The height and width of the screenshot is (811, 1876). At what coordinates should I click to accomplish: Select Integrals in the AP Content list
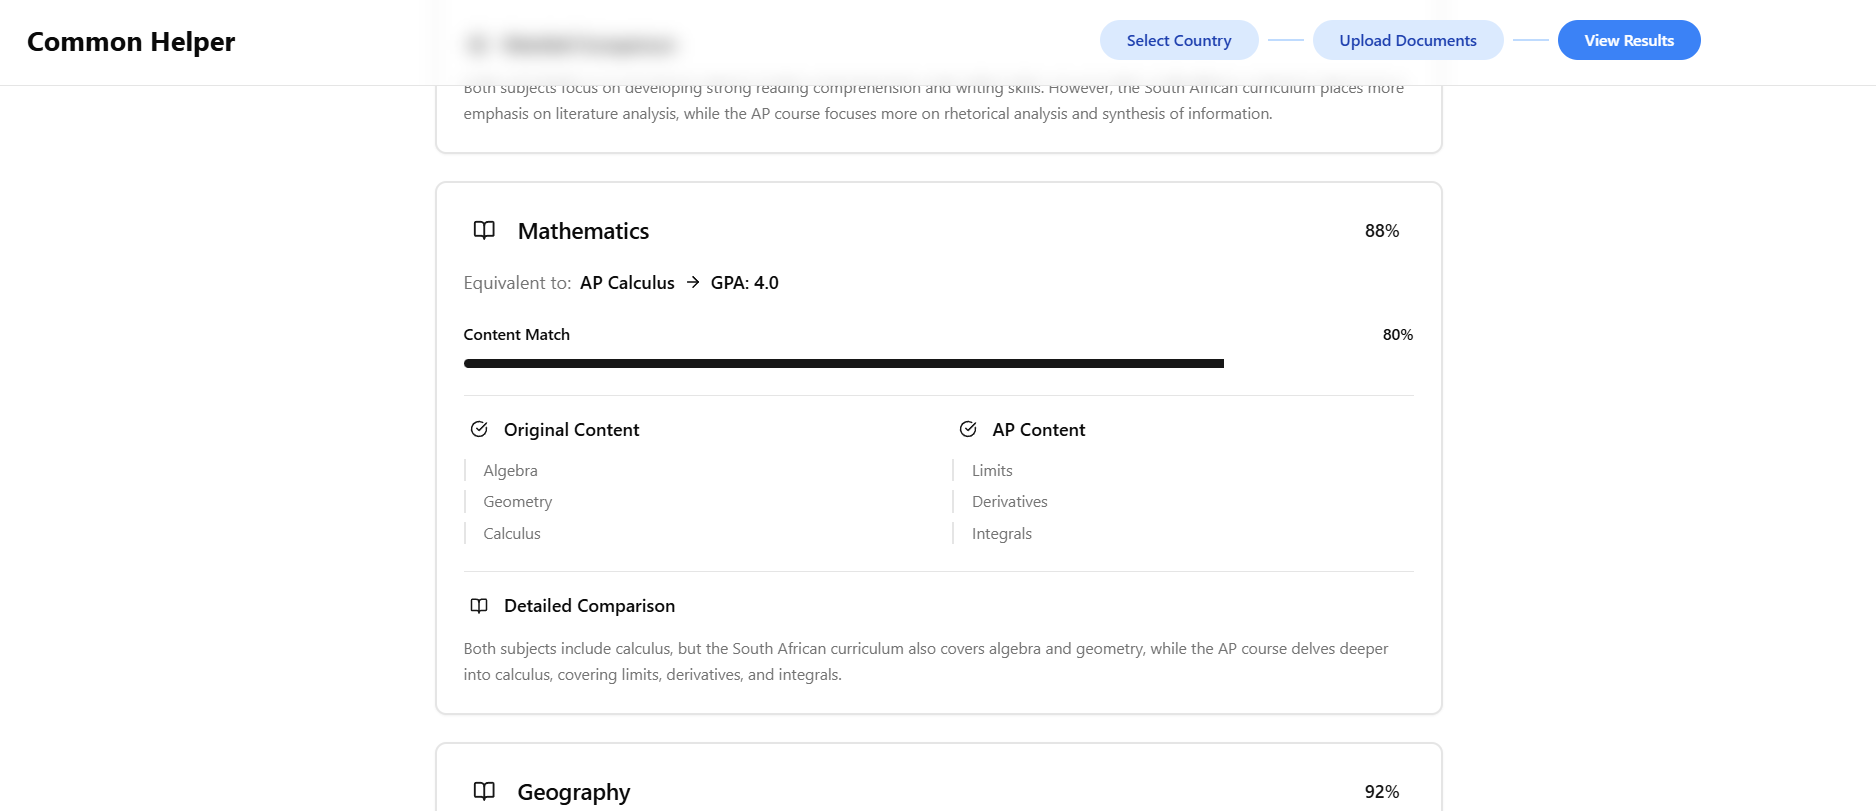[x=1002, y=534]
